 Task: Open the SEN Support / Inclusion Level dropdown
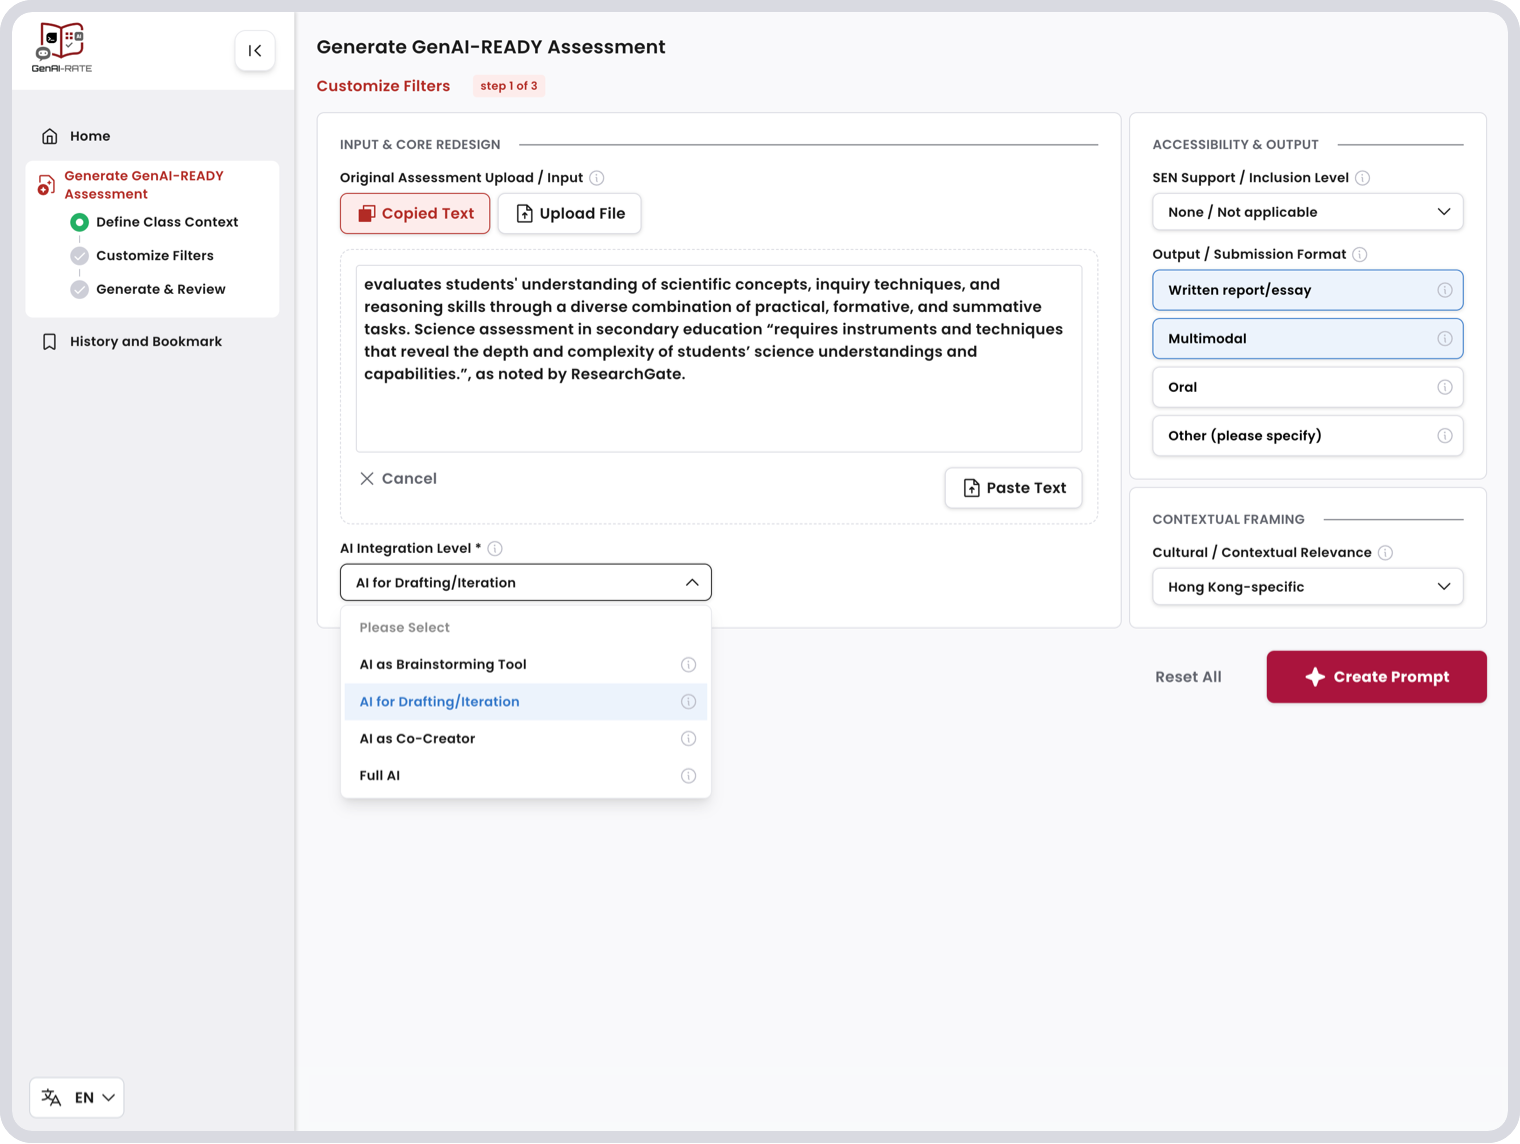coord(1307,212)
